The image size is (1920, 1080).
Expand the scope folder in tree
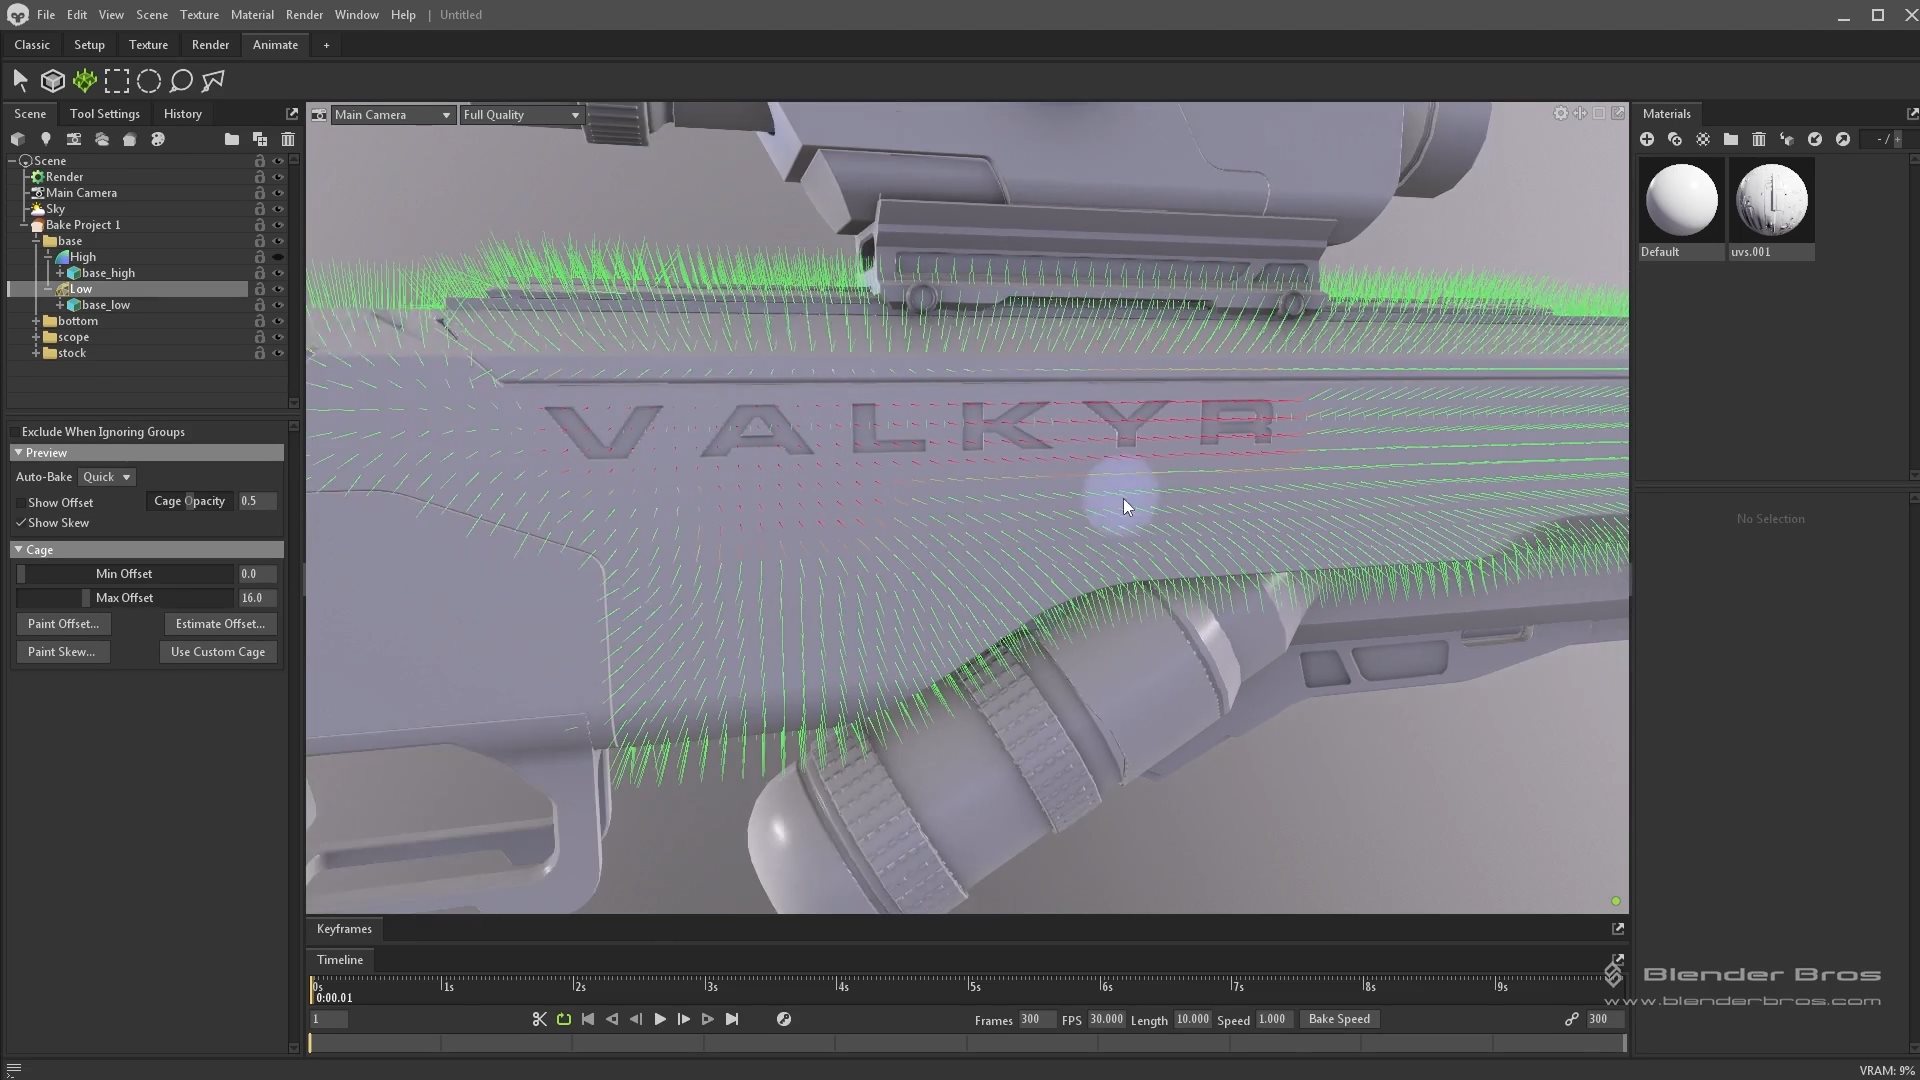(36, 337)
